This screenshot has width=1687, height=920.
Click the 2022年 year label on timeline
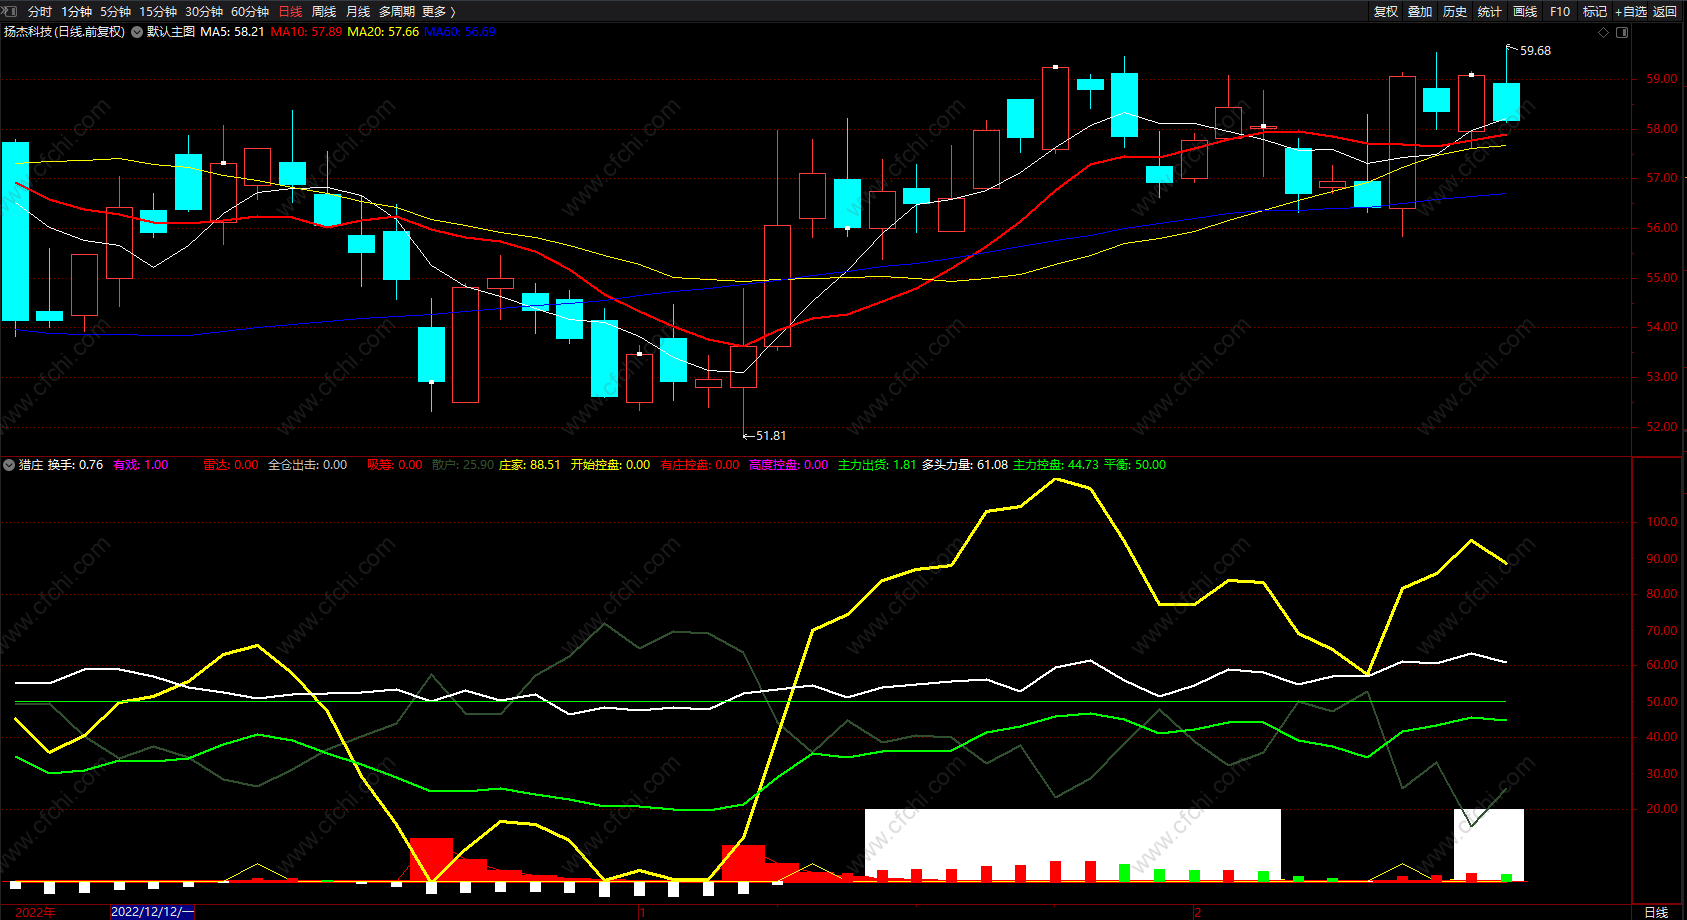coord(36,912)
